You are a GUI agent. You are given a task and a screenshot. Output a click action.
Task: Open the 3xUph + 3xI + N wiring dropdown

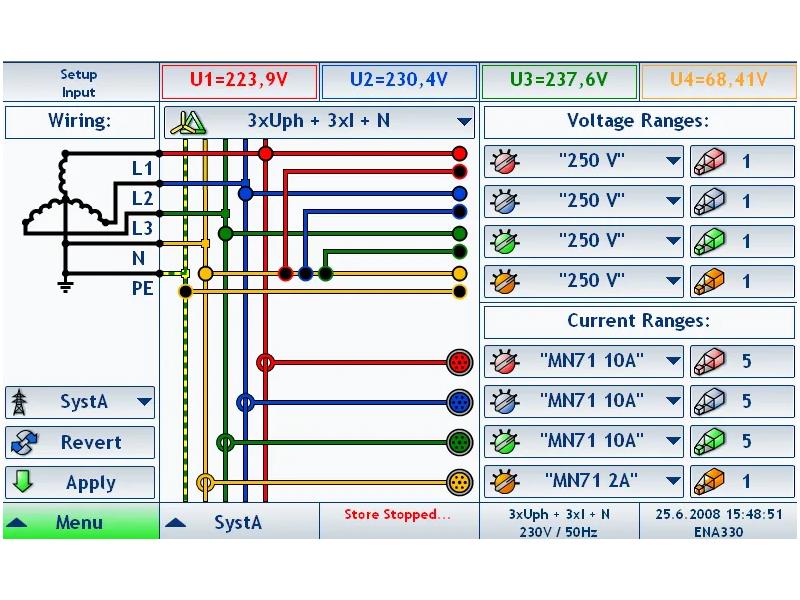click(x=463, y=122)
